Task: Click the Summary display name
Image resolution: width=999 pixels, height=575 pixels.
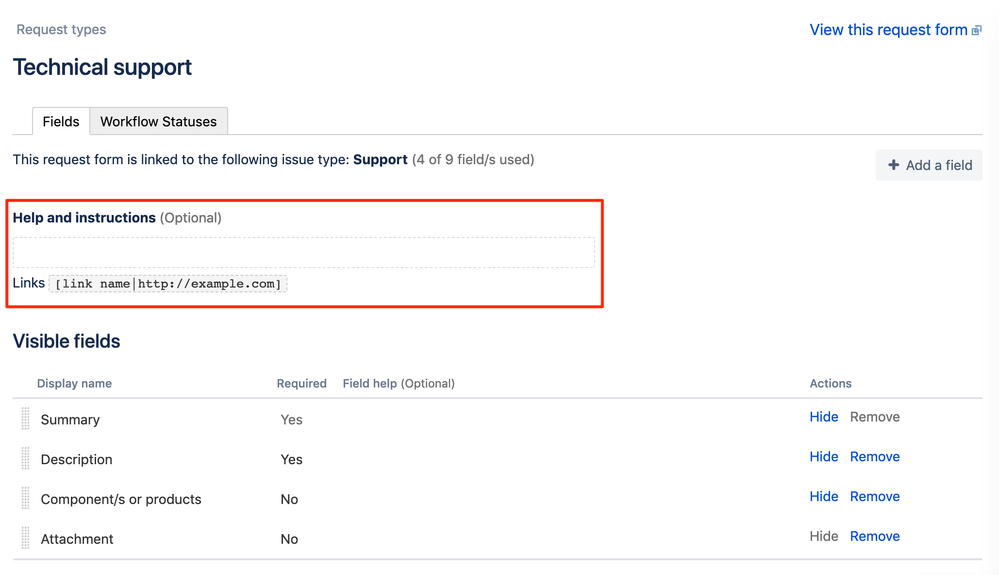Action: (70, 420)
